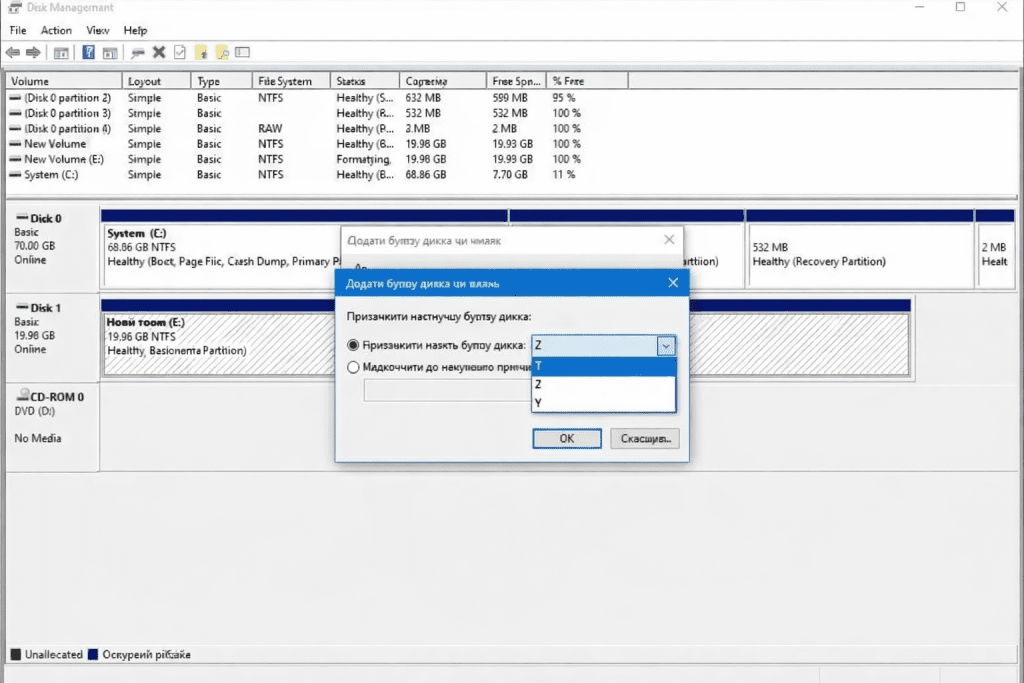Image resolution: width=1024 pixels, height=683 pixels.
Task: Close the front drive letter dialog
Action: coord(673,283)
